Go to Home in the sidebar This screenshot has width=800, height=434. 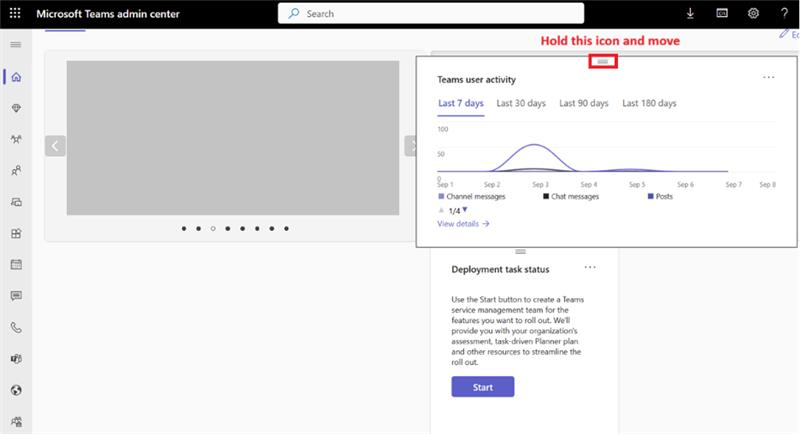point(16,77)
